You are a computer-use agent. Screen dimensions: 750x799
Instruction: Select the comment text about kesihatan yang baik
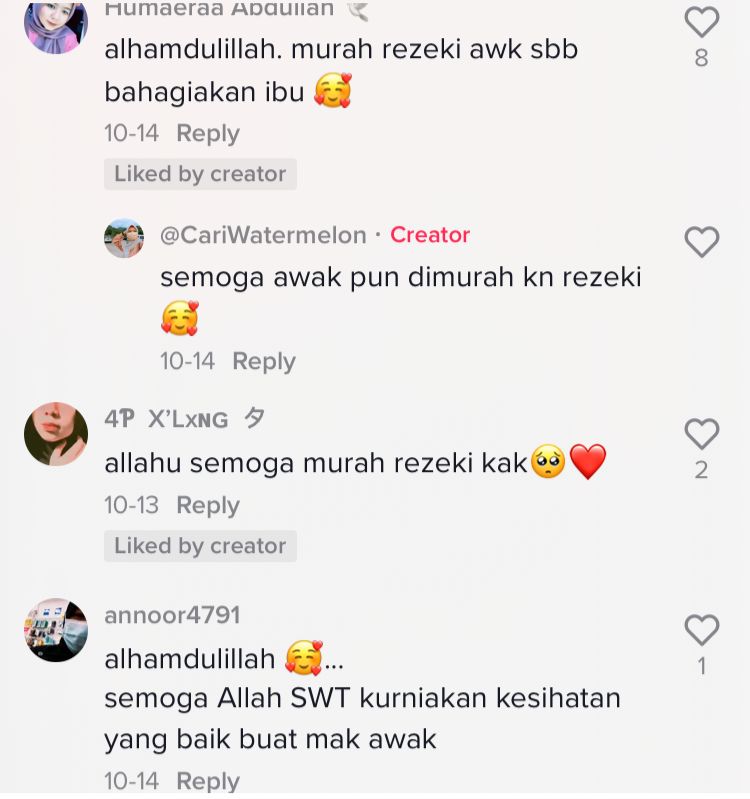362,718
